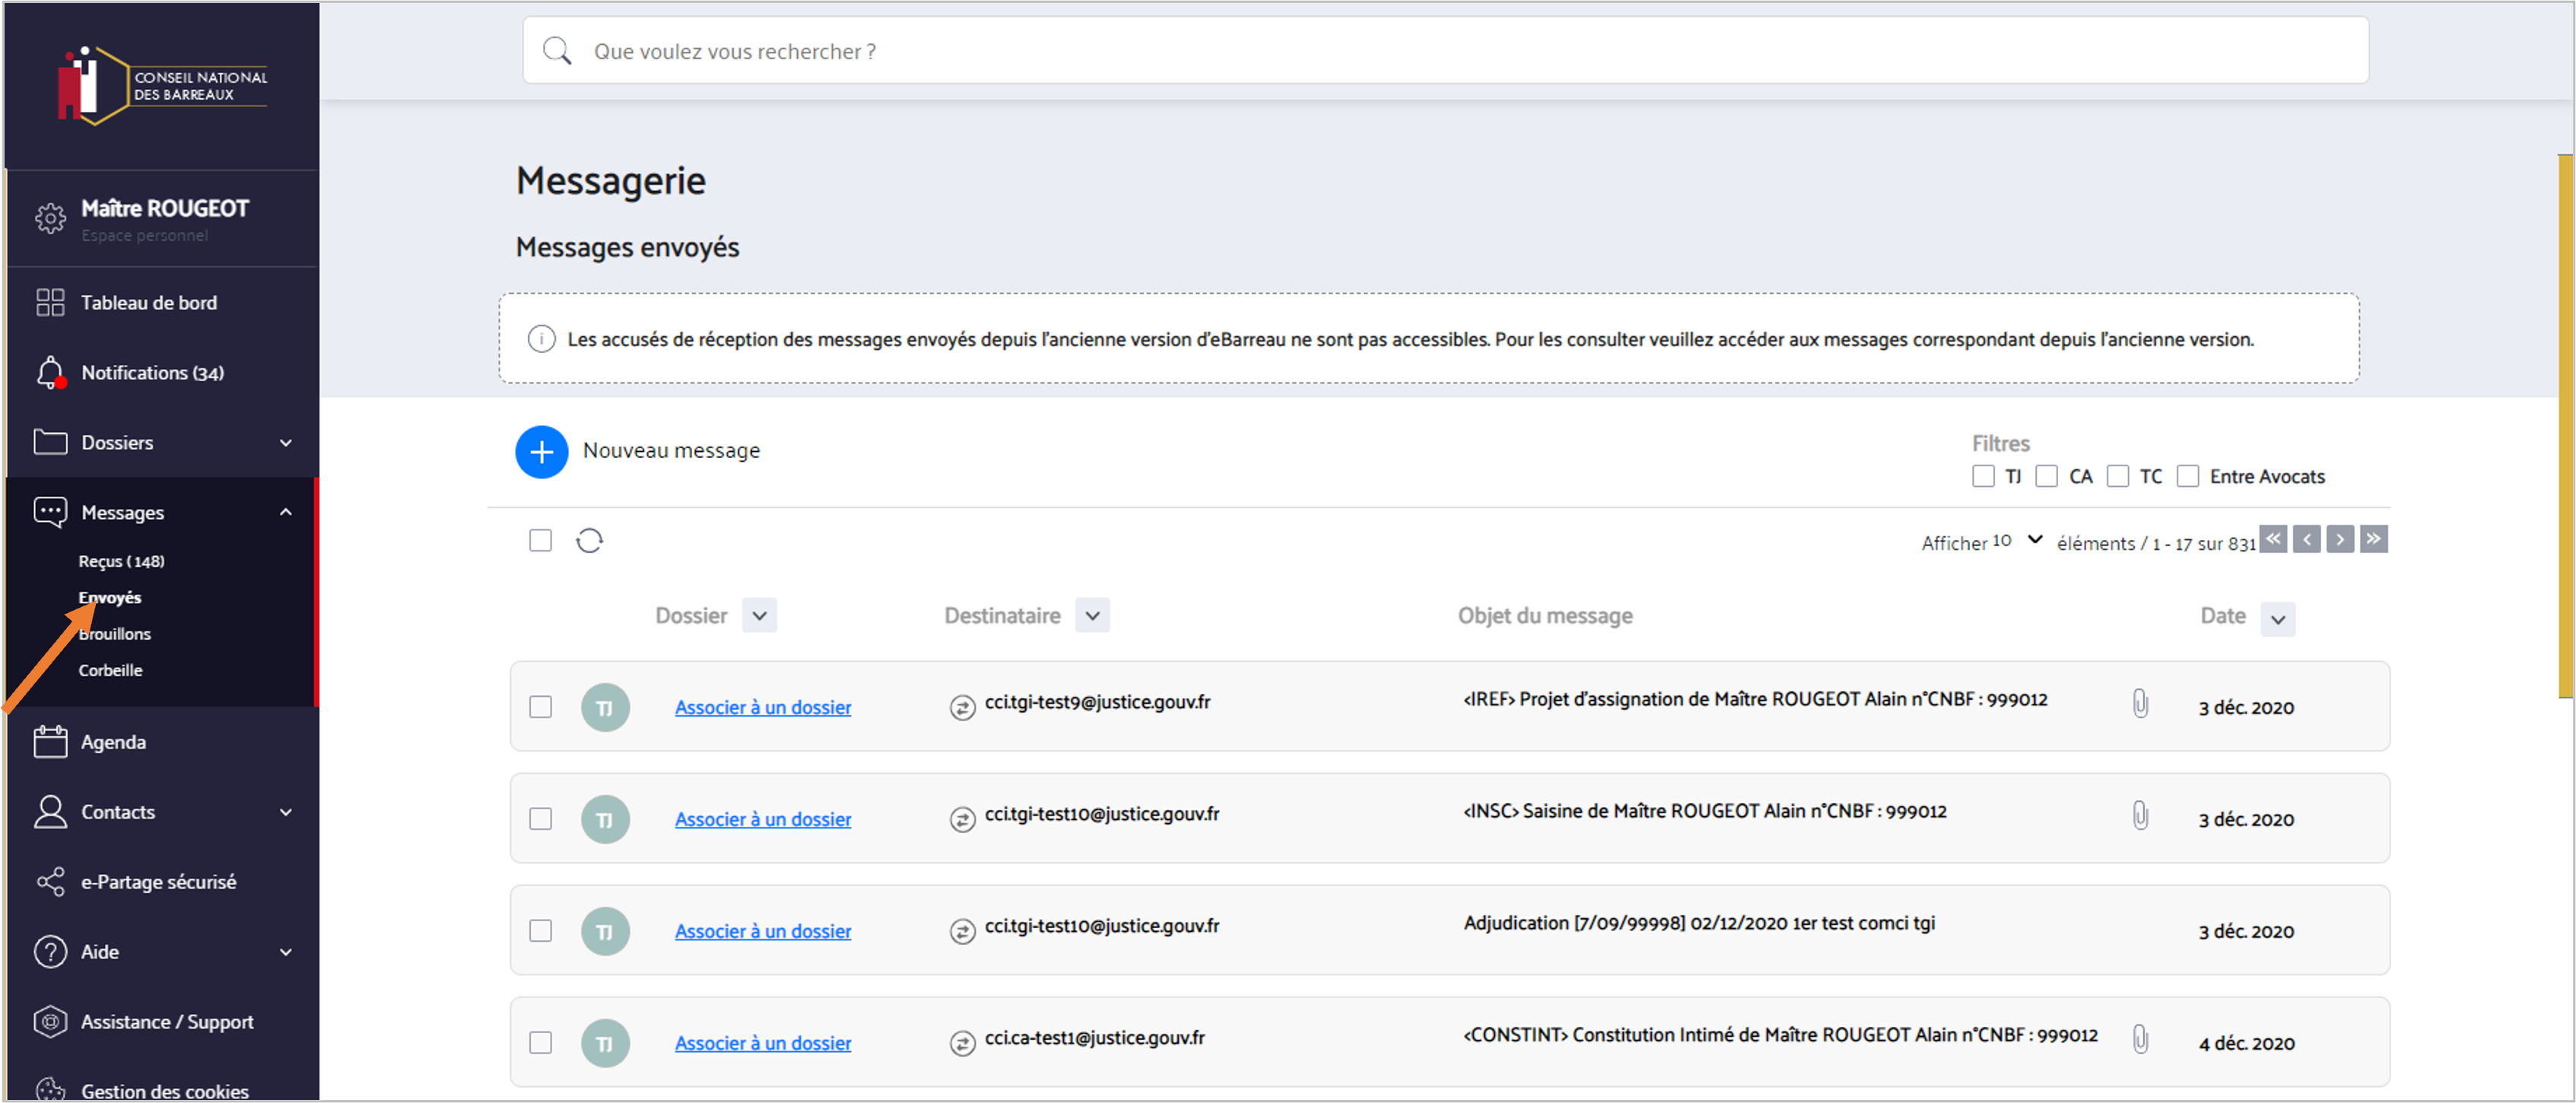Click attachment paperclip on Projet d'assignation message
Screen dimensions: 2576x1103
point(2139,703)
